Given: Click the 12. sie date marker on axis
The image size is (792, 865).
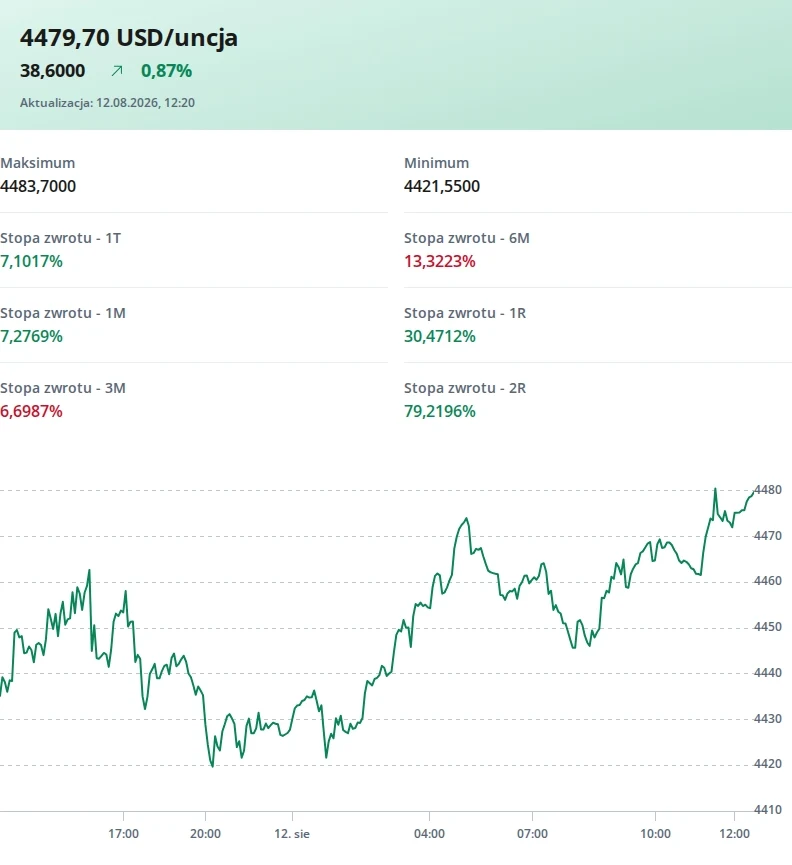Looking at the screenshot, I should (x=292, y=834).
